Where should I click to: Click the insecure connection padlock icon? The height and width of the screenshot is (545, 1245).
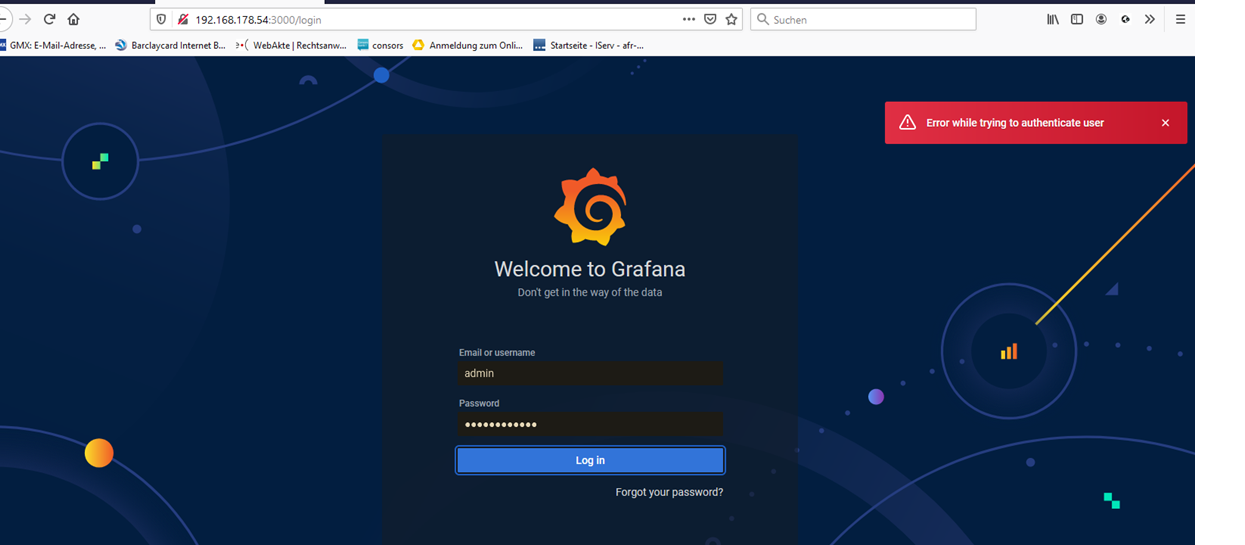[x=182, y=20]
